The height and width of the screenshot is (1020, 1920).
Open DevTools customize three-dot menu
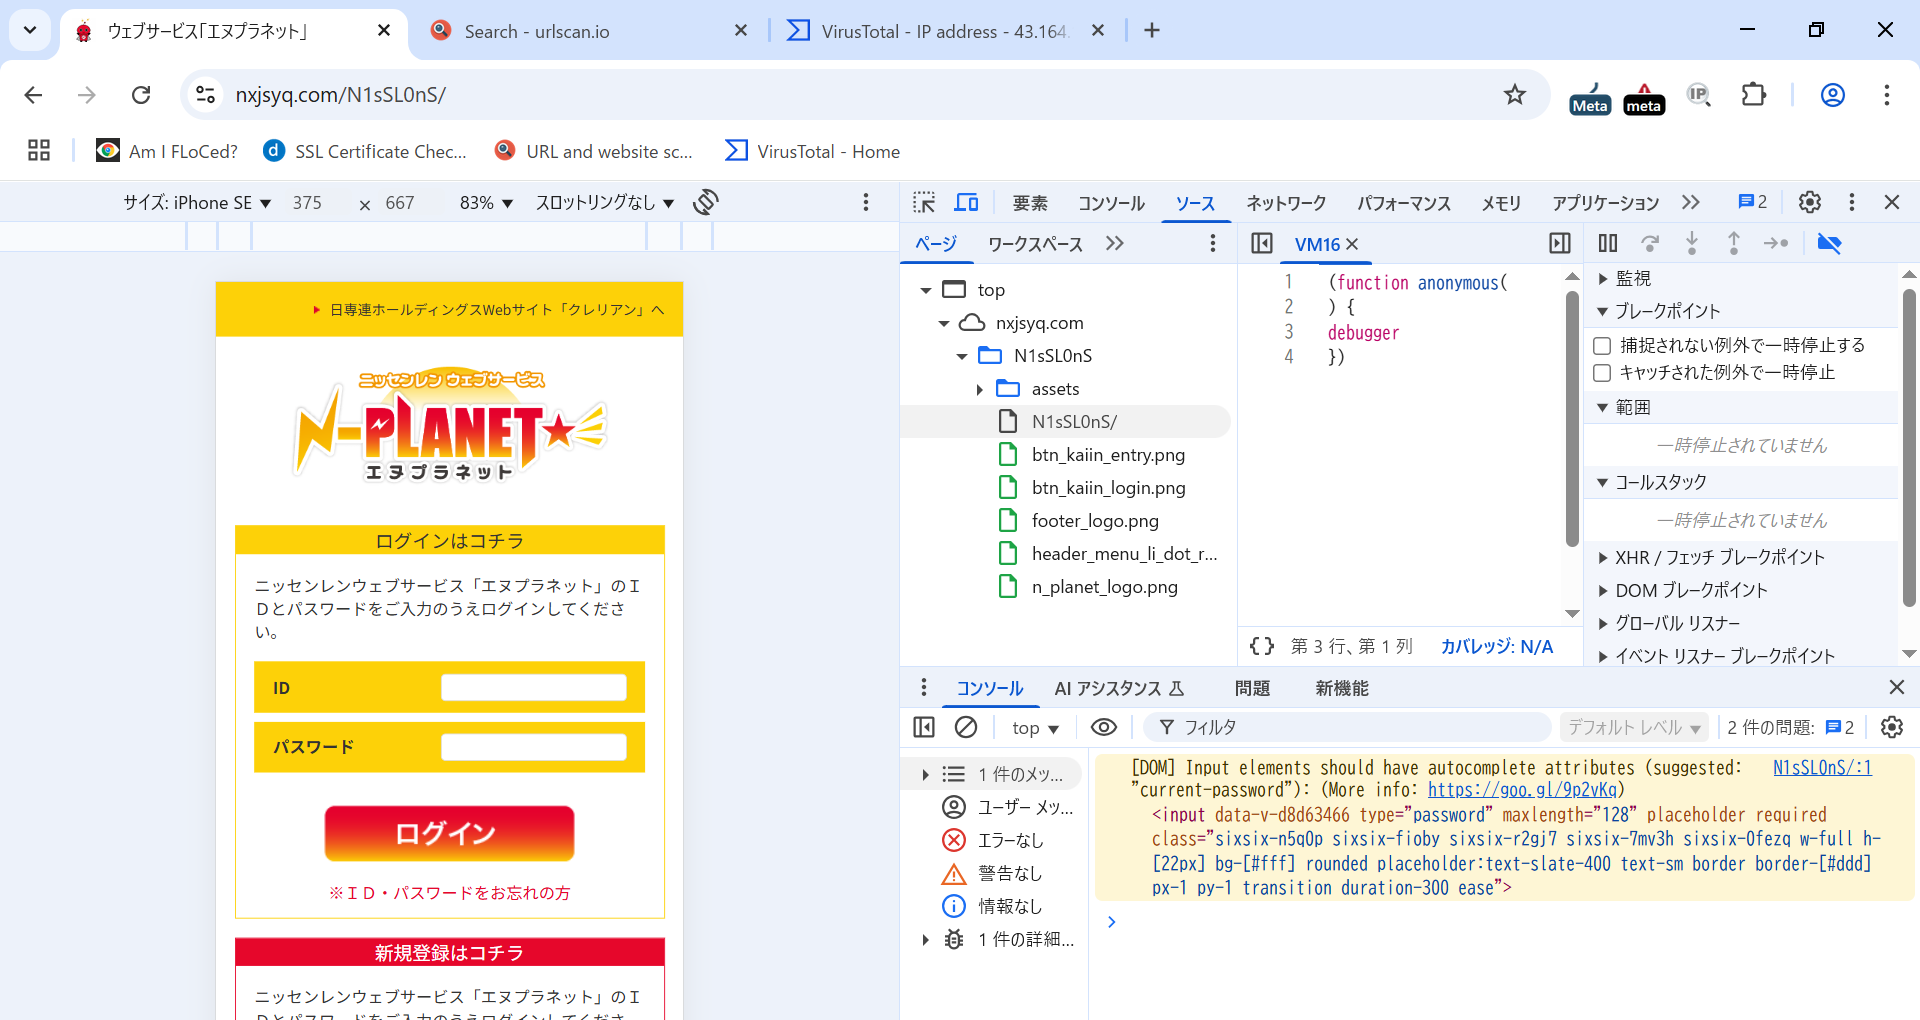point(1851,202)
